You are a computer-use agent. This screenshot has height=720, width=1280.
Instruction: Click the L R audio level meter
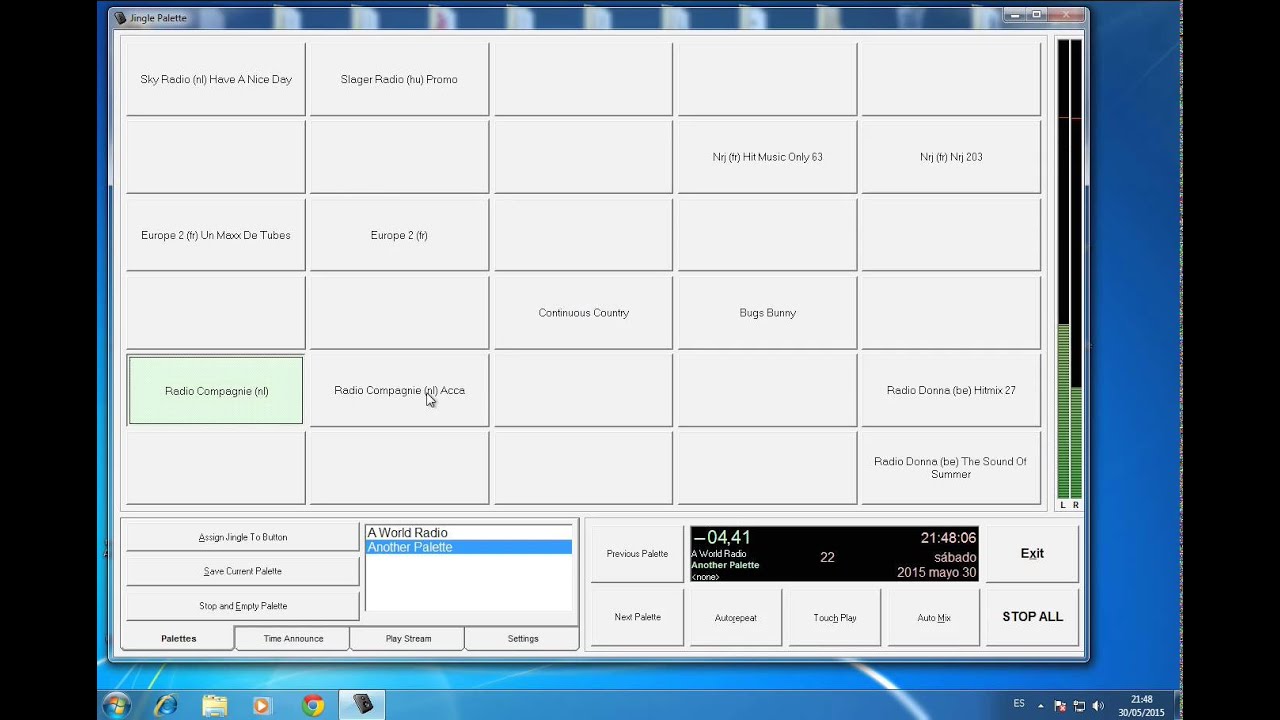point(1070,274)
